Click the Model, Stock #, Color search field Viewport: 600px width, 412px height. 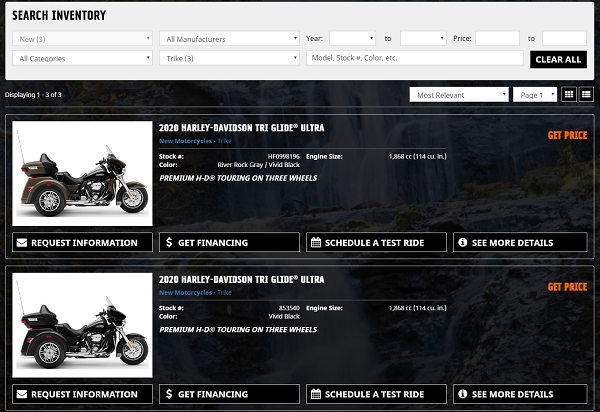(x=414, y=59)
